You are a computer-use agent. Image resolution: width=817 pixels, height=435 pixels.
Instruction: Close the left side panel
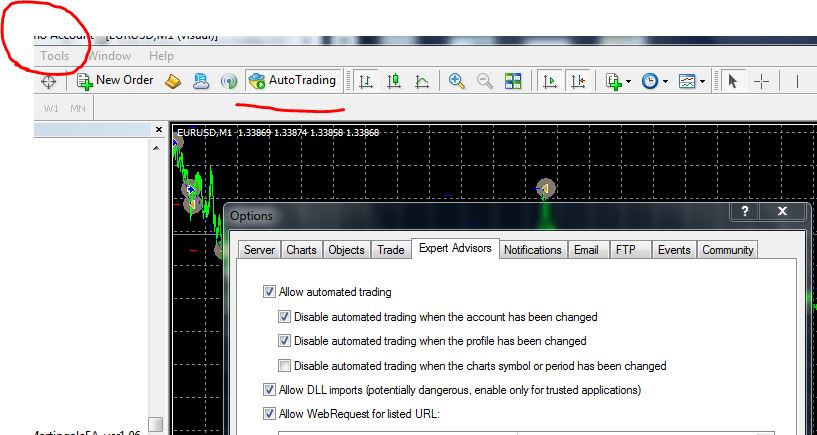click(159, 130)
